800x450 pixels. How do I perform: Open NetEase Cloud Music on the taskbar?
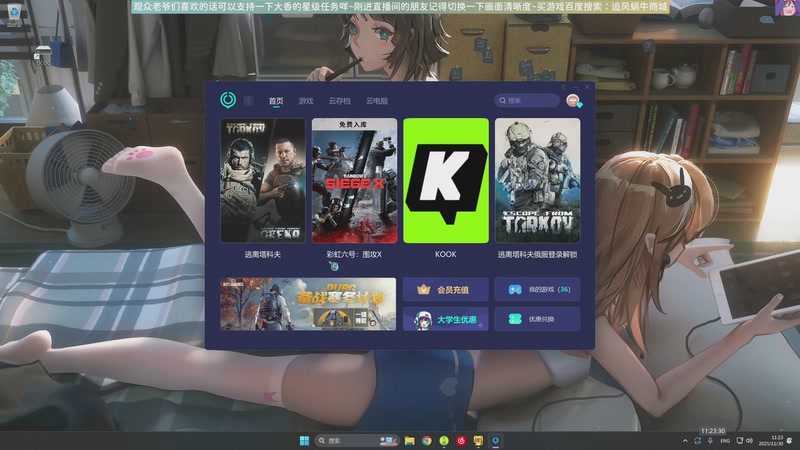coord(461,440)
